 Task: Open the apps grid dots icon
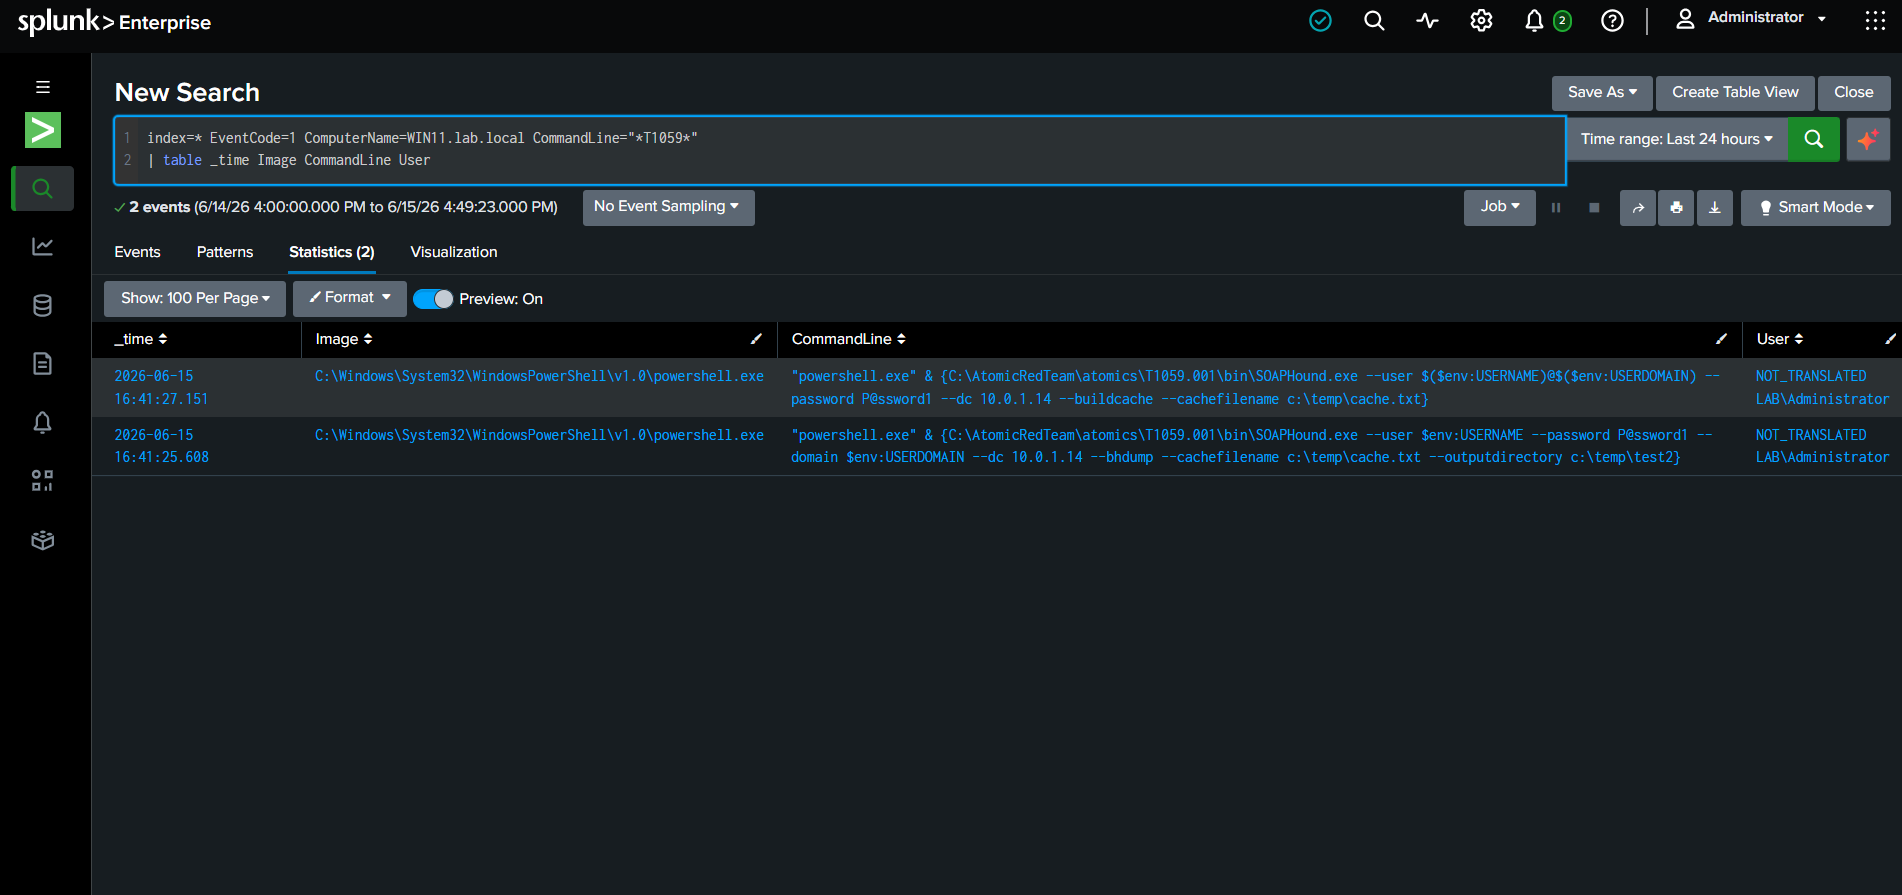[1875, 21]
